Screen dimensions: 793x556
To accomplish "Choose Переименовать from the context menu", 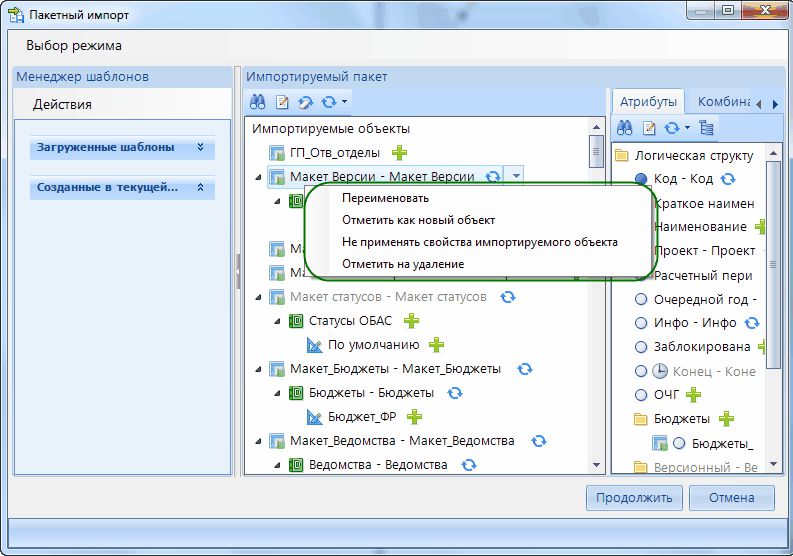I will pyautogui.click(x=380, y=198).
